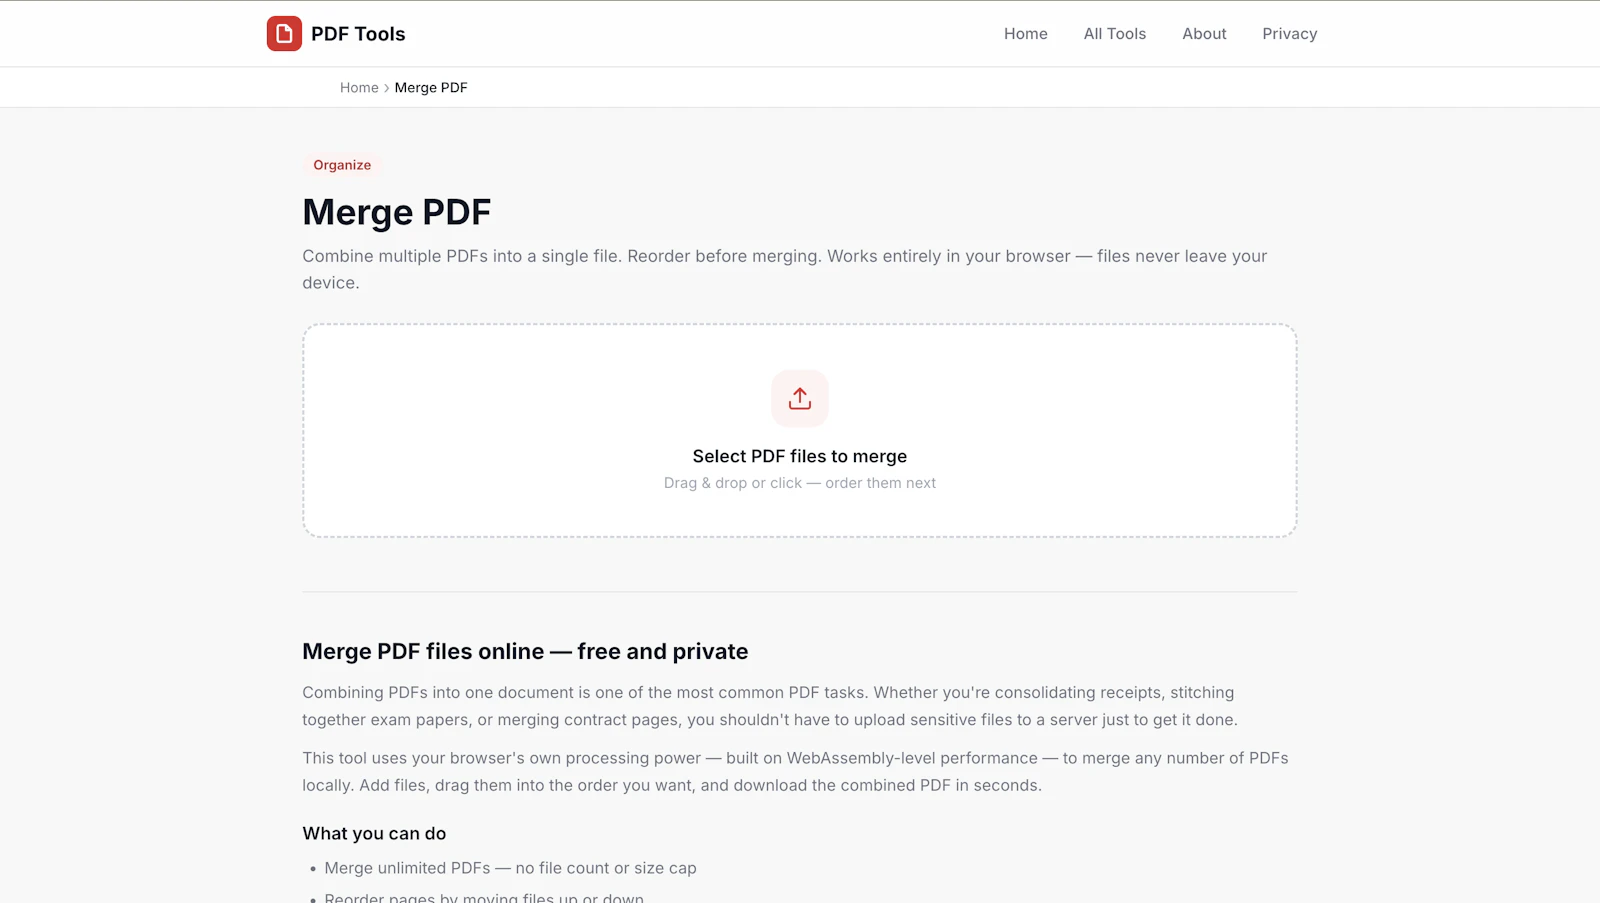The width and height of the screenshot is (1600, 903).
Task: Click the red PDF Tools logo icon
Action: [x=284, y=34]
